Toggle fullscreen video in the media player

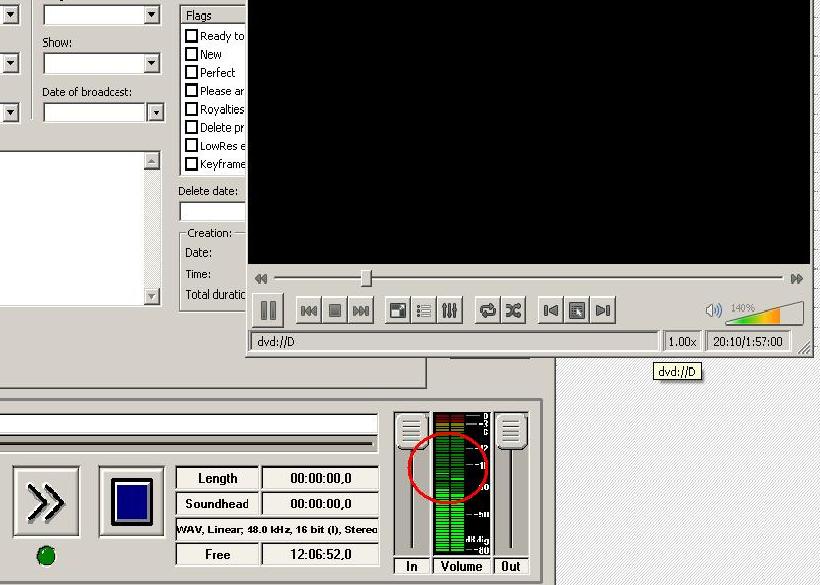click(398, 311)
